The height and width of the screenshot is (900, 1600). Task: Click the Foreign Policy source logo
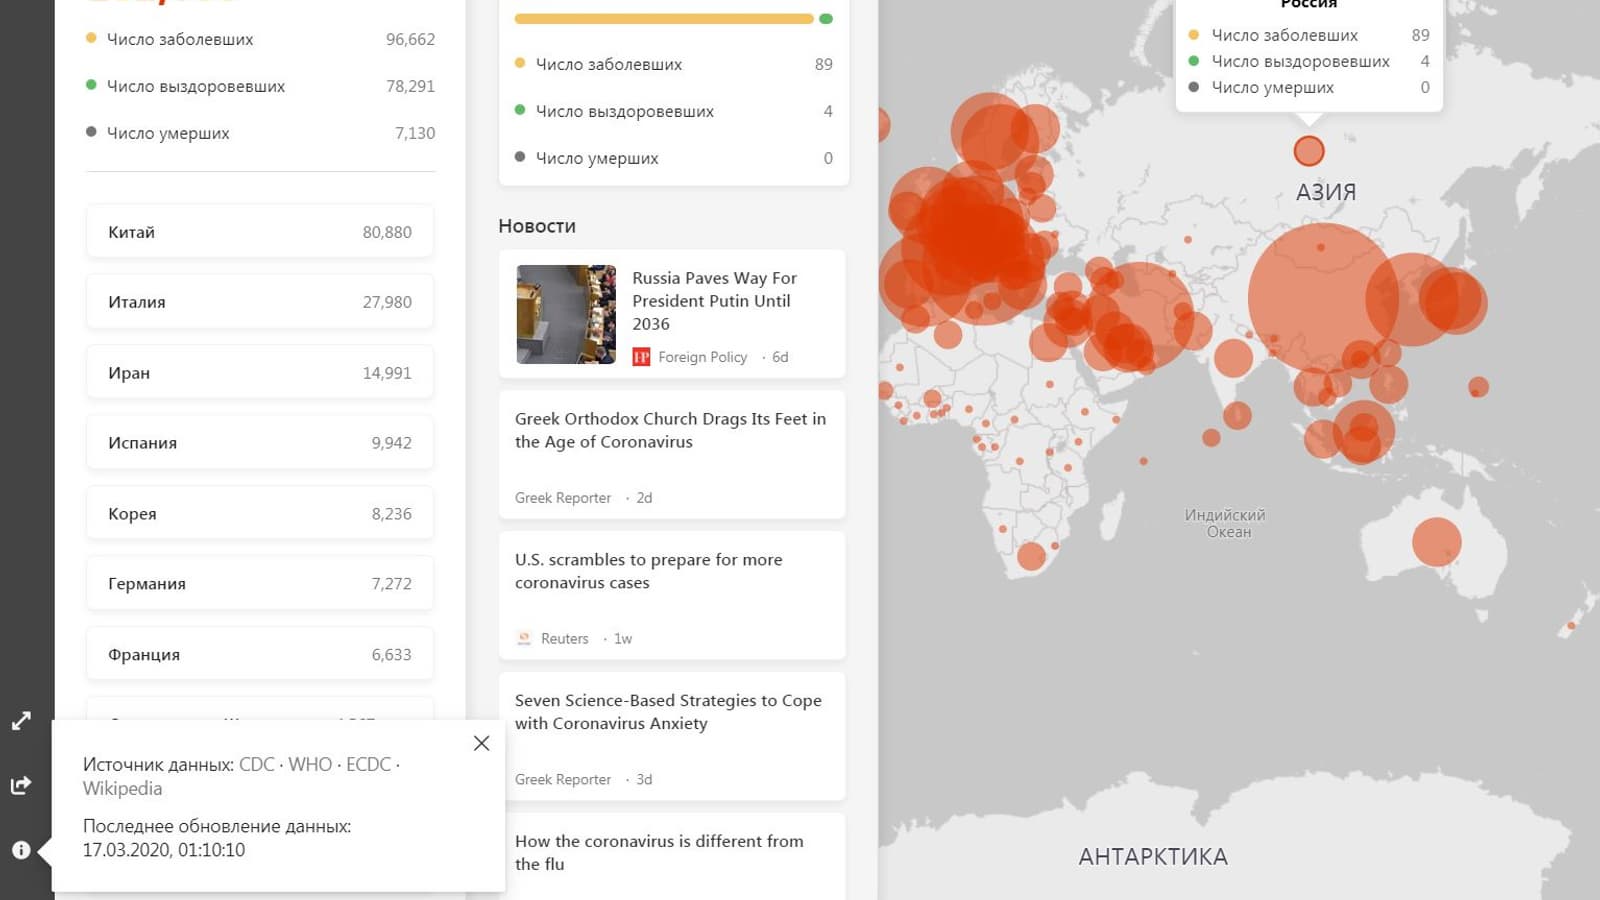(641, 357)
